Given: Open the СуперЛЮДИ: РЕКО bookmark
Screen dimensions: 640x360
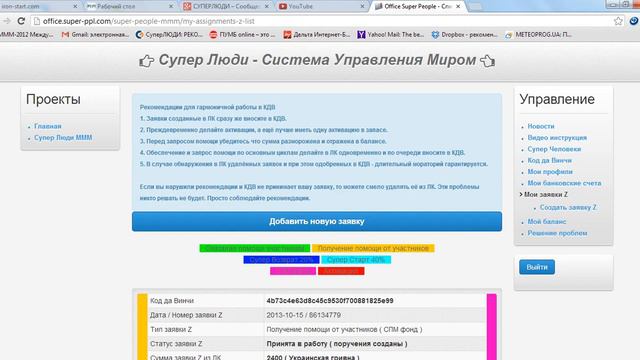Looking at the screenshot, I should pos(169,35).
